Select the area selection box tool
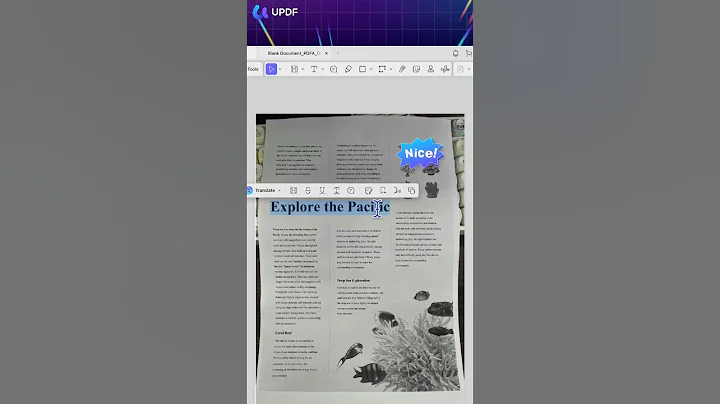The width and height of the screenshot is (720, 404). click(x=382, y=69)
